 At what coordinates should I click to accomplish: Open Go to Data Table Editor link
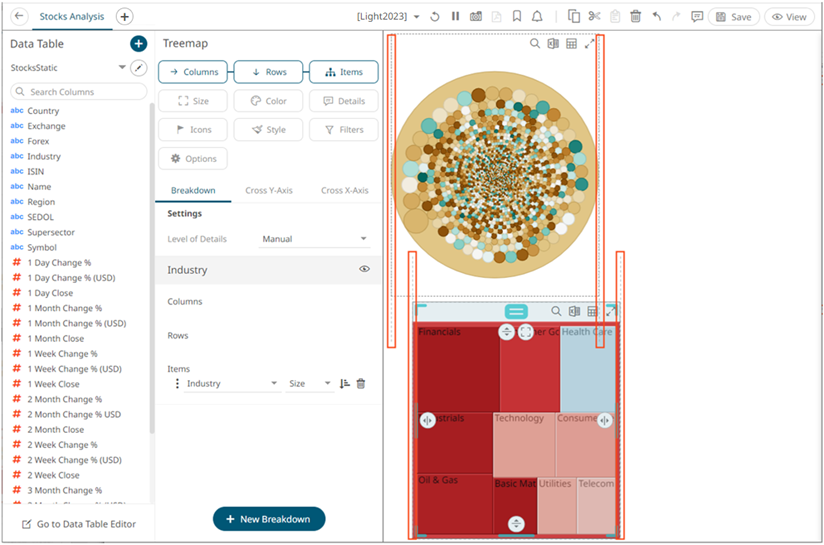(79, 524)
